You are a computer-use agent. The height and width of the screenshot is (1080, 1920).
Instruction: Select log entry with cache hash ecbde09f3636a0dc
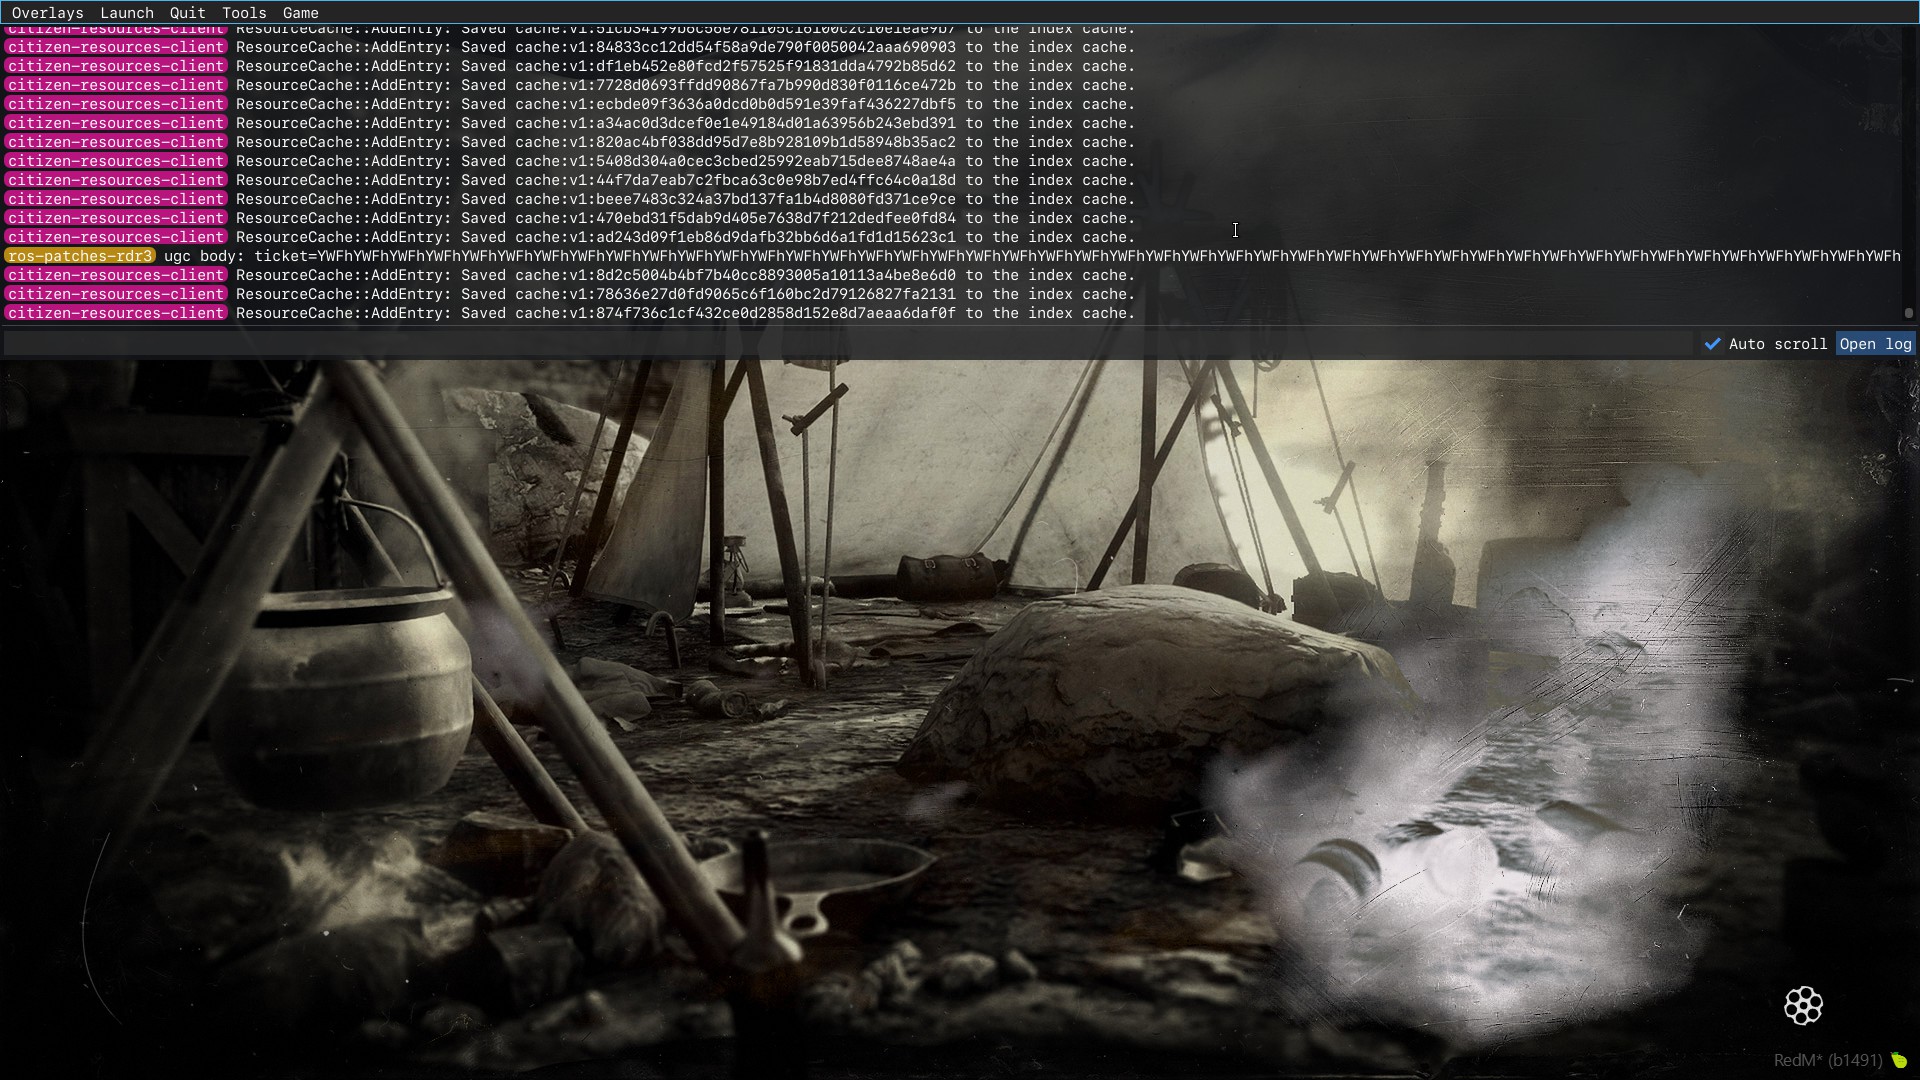pos(570,104)
